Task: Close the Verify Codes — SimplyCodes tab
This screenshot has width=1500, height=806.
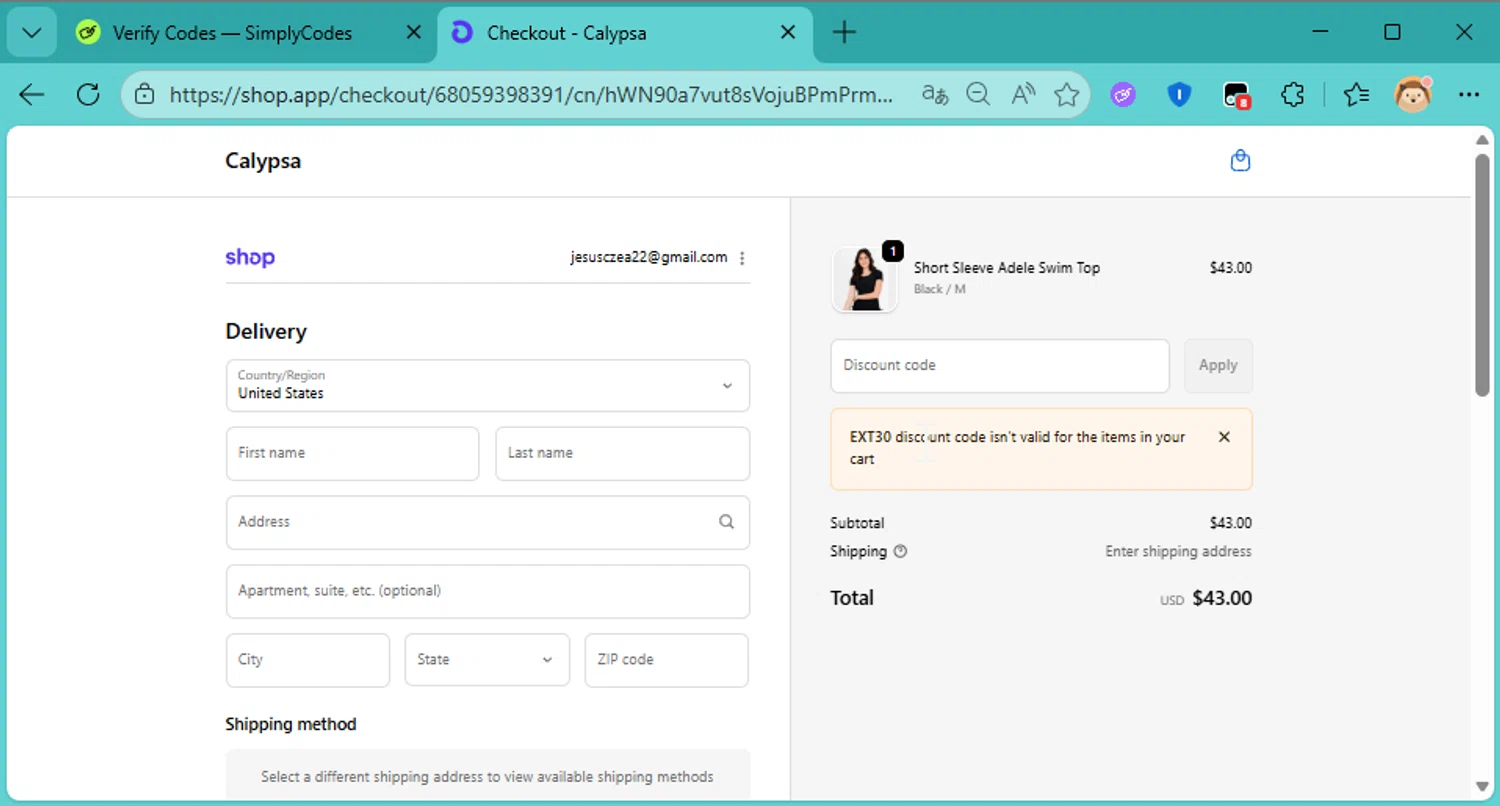Action: pos(413,33)
